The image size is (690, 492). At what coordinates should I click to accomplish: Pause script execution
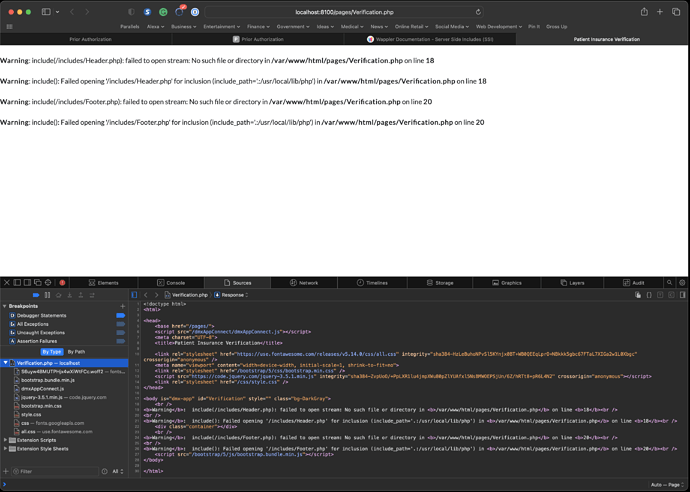48,295
